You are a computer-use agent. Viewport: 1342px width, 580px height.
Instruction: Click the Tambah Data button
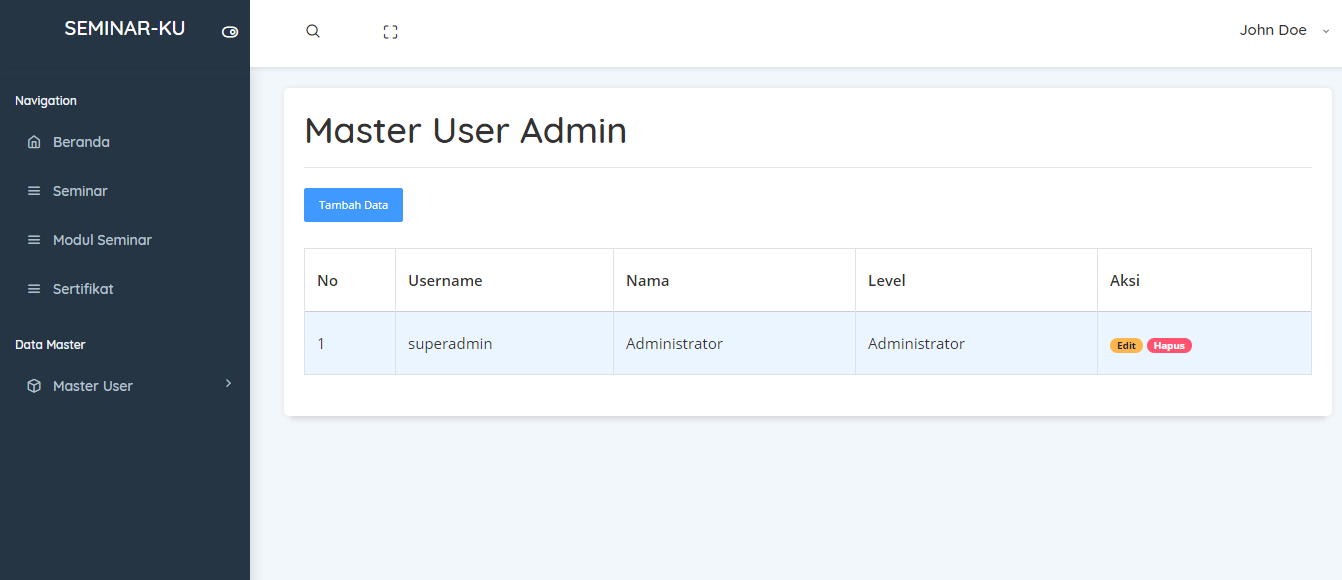point(353,204)
